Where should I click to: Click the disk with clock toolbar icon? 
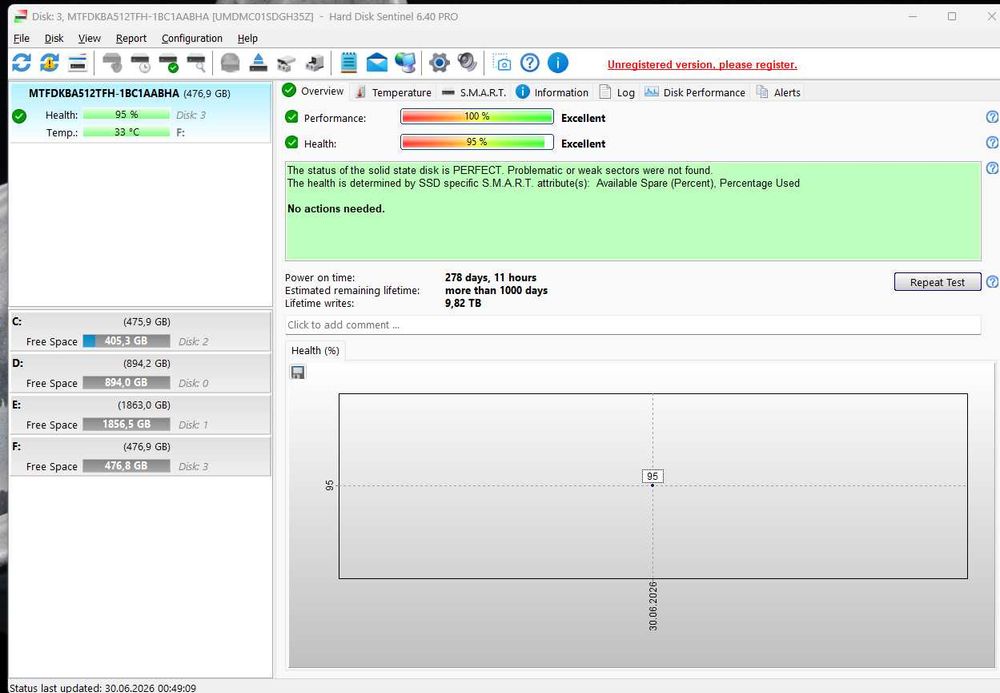(x=140, y=62)
